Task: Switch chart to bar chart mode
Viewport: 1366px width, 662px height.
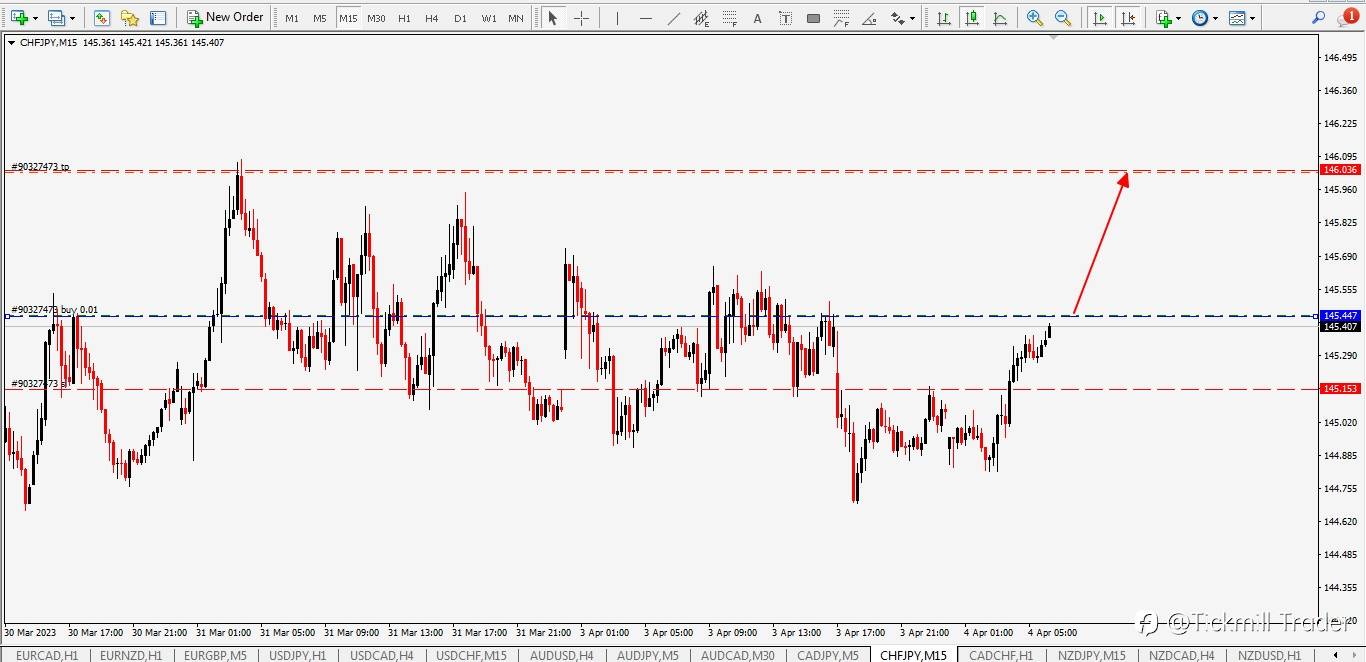Action: coord(943,18)
